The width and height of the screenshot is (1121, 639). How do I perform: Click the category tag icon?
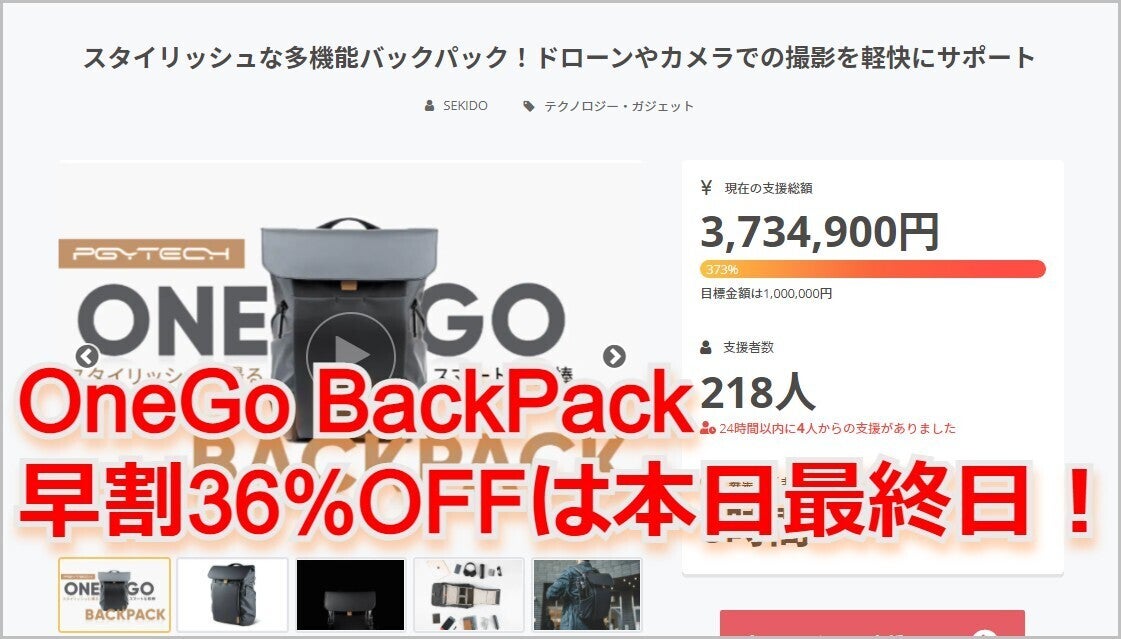[528, 106]
